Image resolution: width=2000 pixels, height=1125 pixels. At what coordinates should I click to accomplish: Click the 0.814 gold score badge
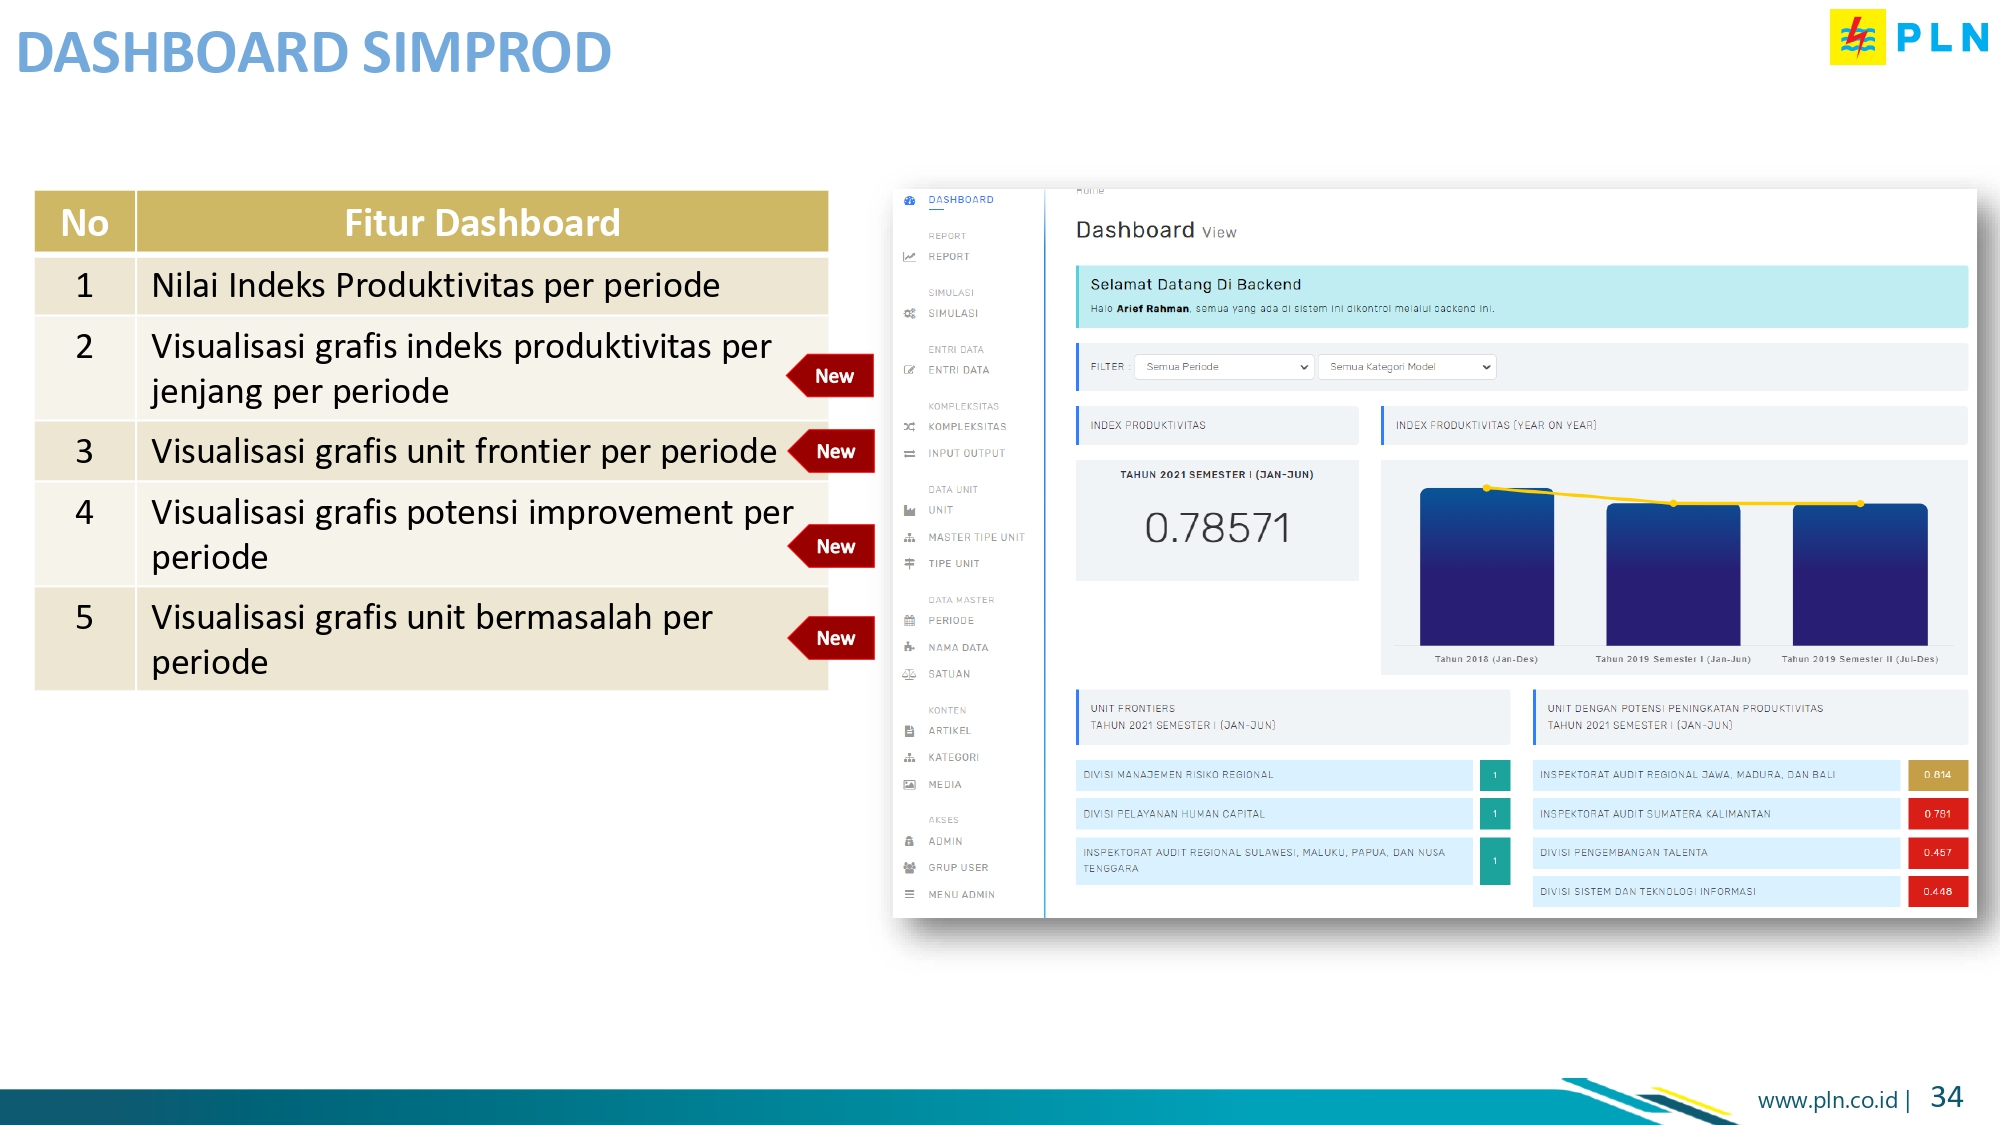coord(1937,775)
